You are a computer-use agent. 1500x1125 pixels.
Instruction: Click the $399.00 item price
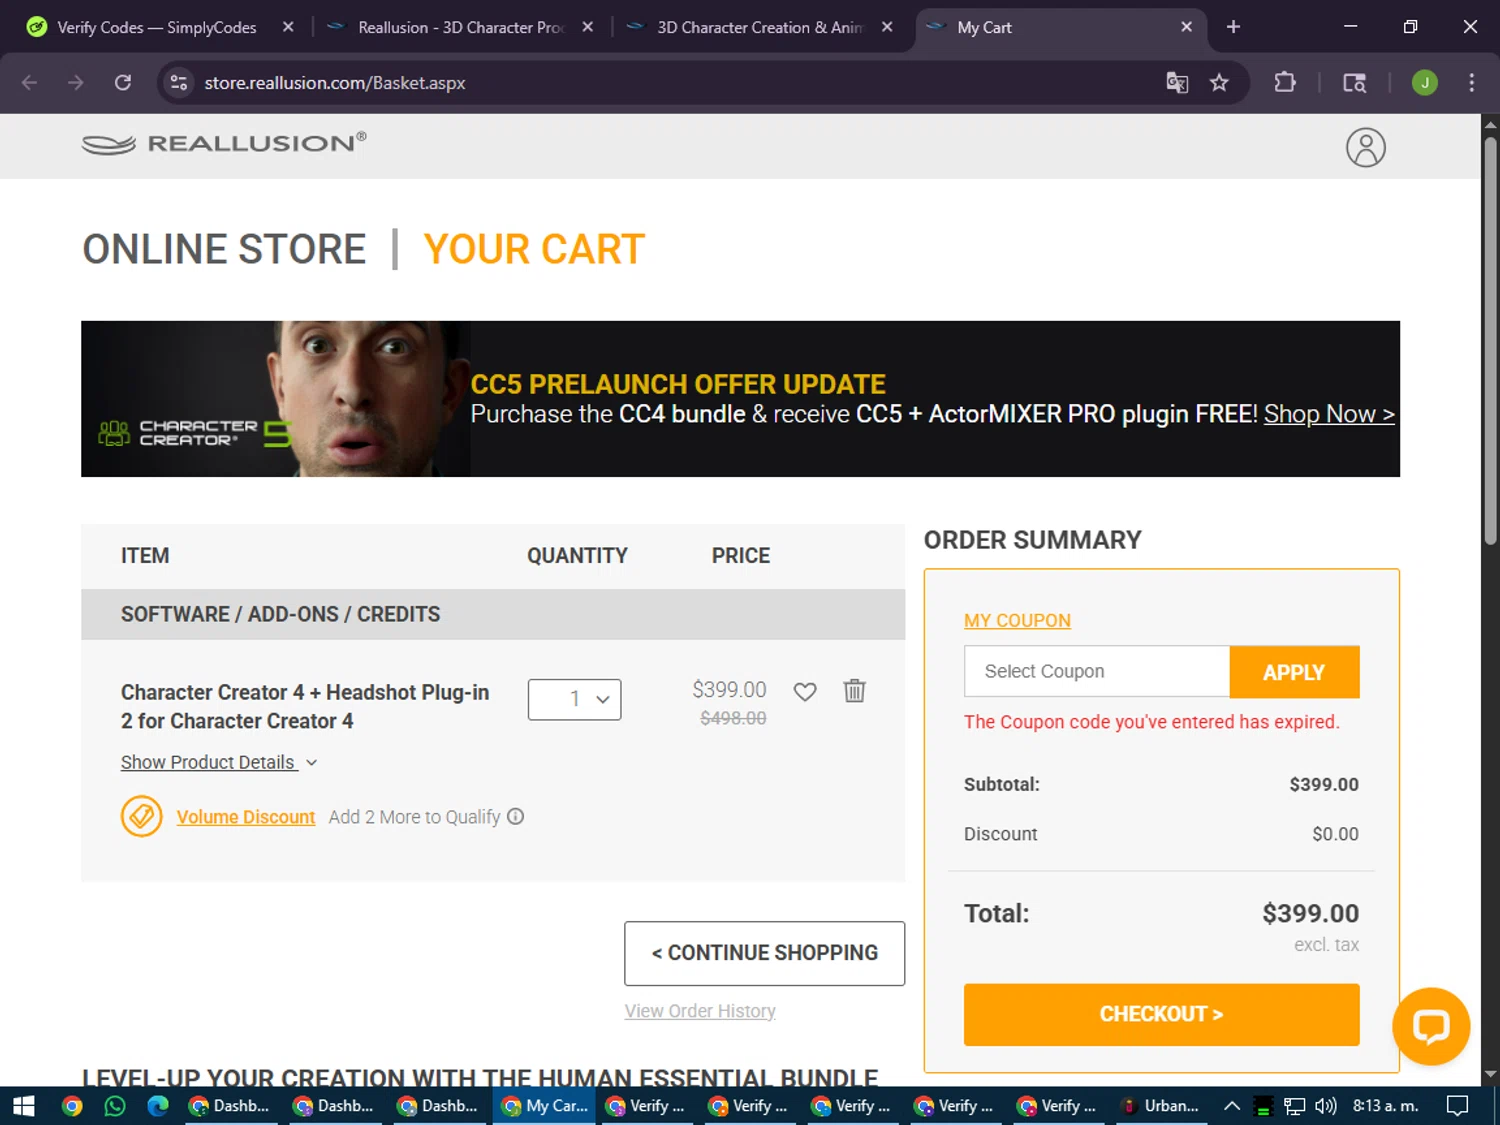(x=729, y=689)
